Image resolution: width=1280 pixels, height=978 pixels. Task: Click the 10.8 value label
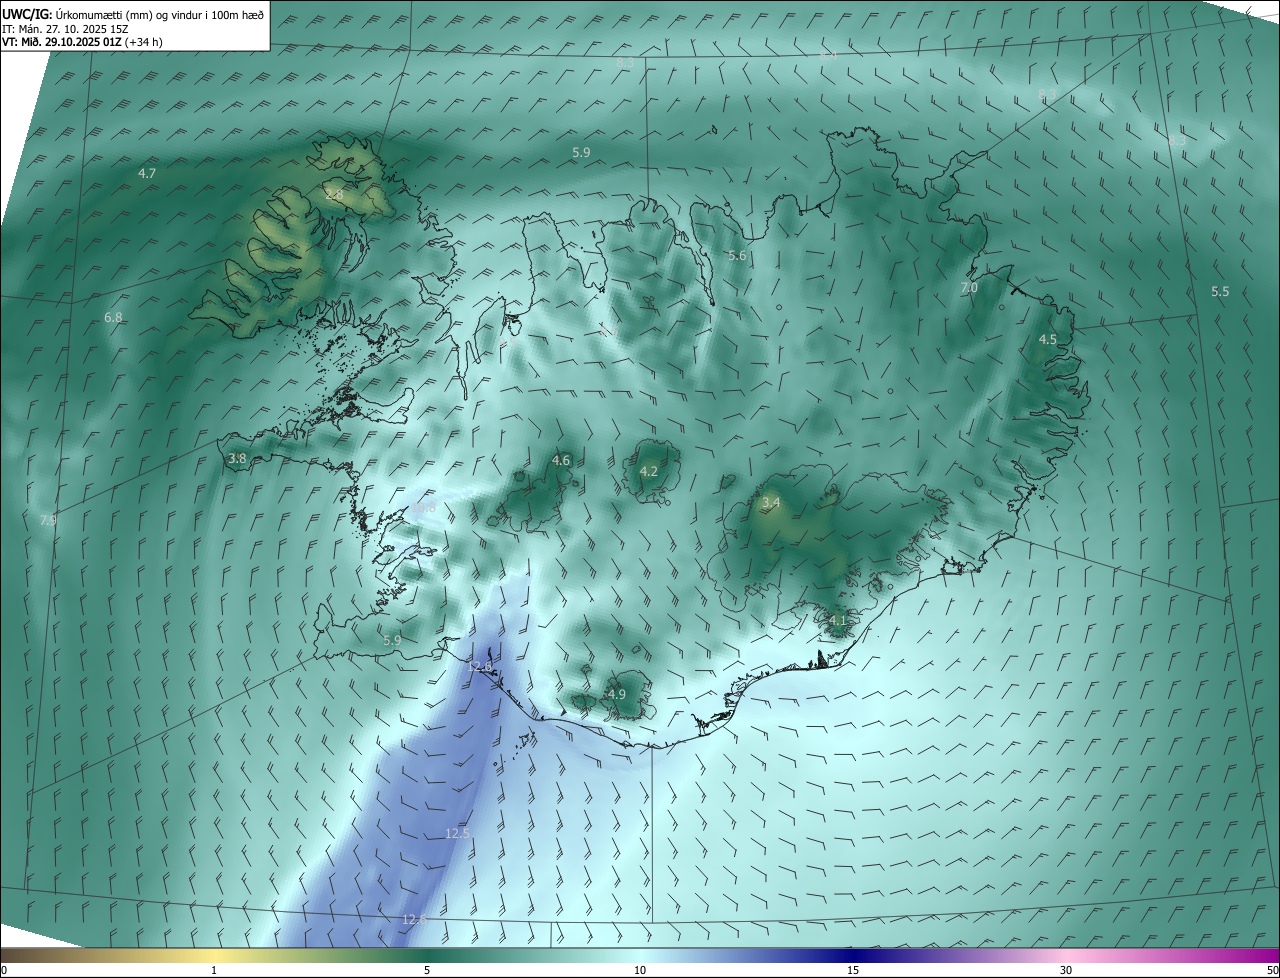424,508
